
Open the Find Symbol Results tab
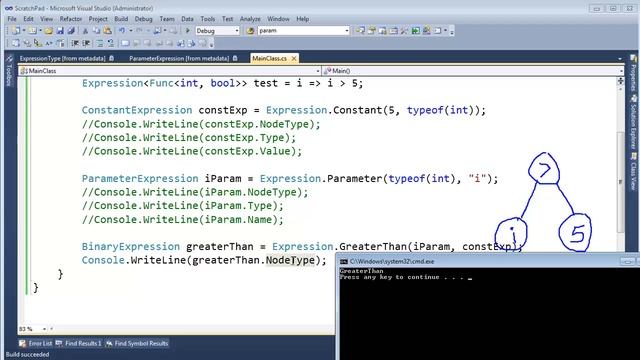tap(137, 344)
